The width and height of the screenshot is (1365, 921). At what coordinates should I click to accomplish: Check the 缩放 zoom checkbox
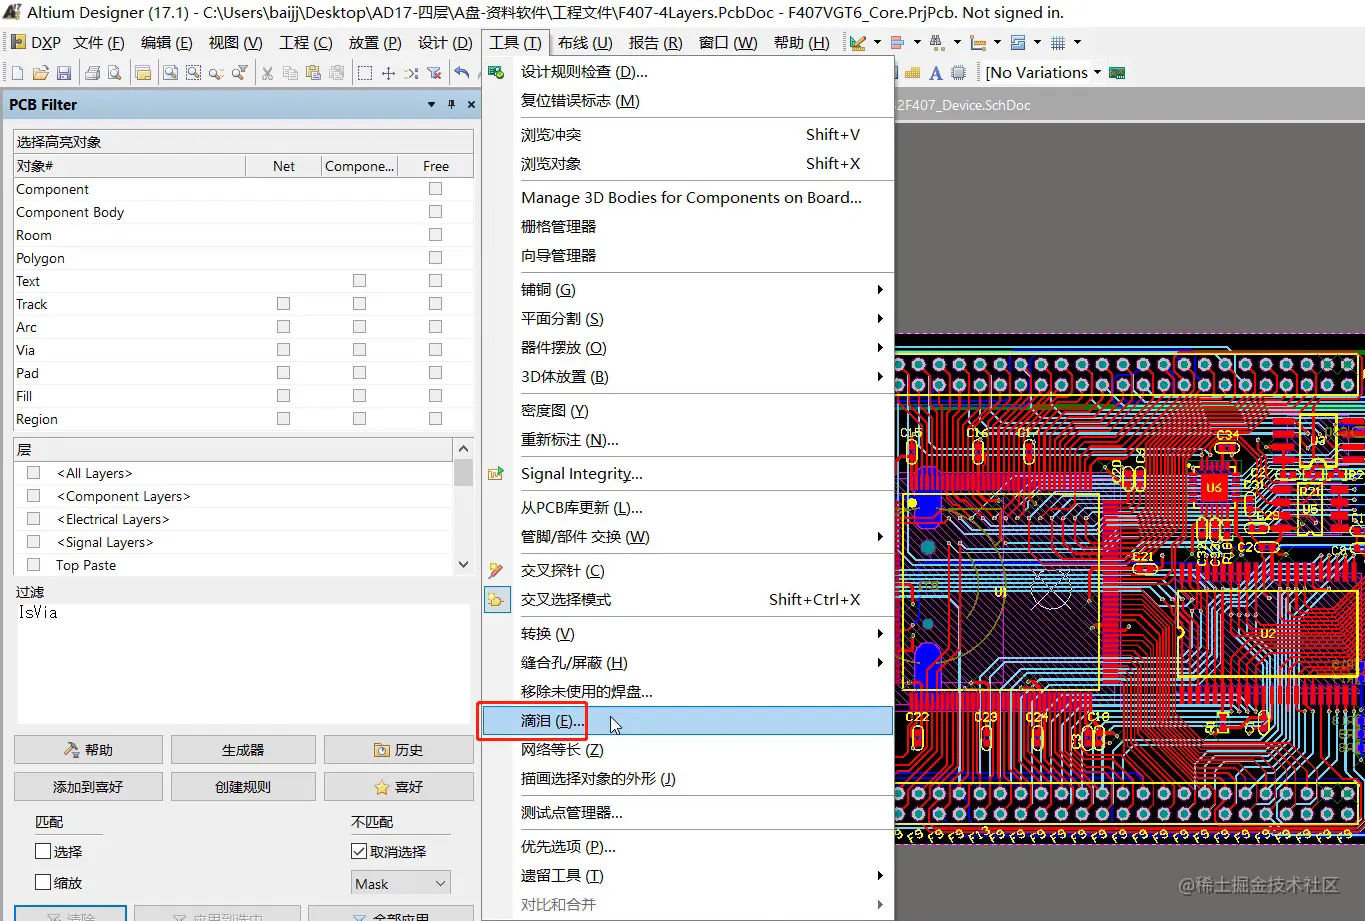(43, 883)
